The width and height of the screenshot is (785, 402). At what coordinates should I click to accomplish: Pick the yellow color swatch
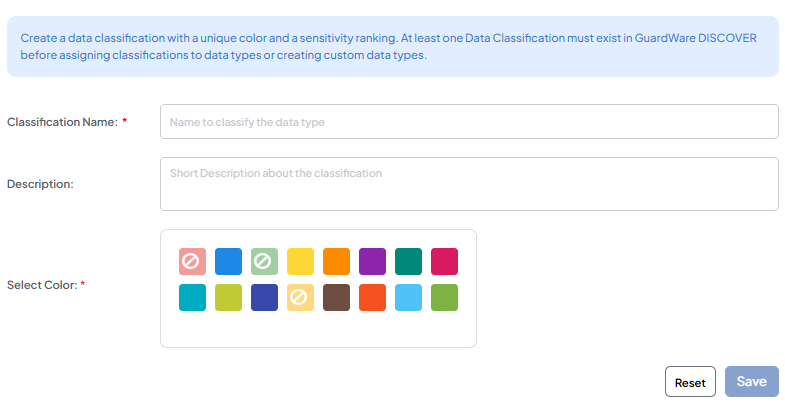click(300, 261)
